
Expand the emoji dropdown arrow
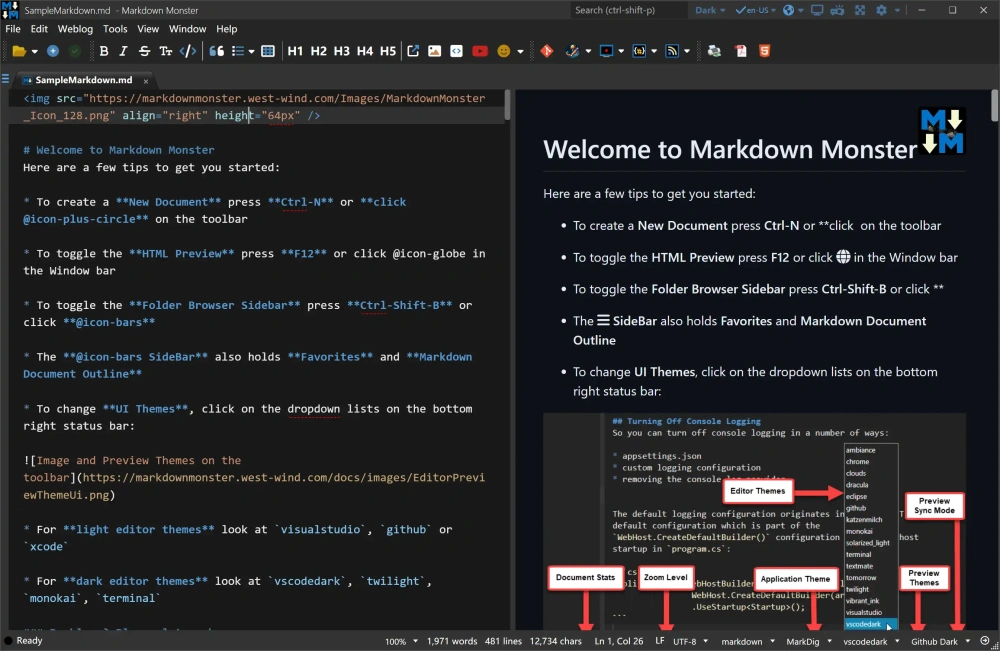point(520,52)
